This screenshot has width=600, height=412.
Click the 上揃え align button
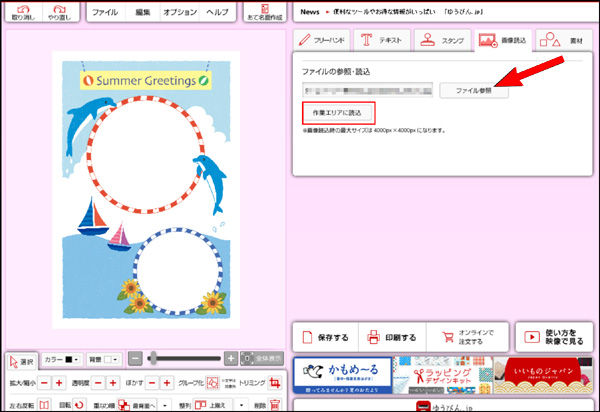pos(214,405)
